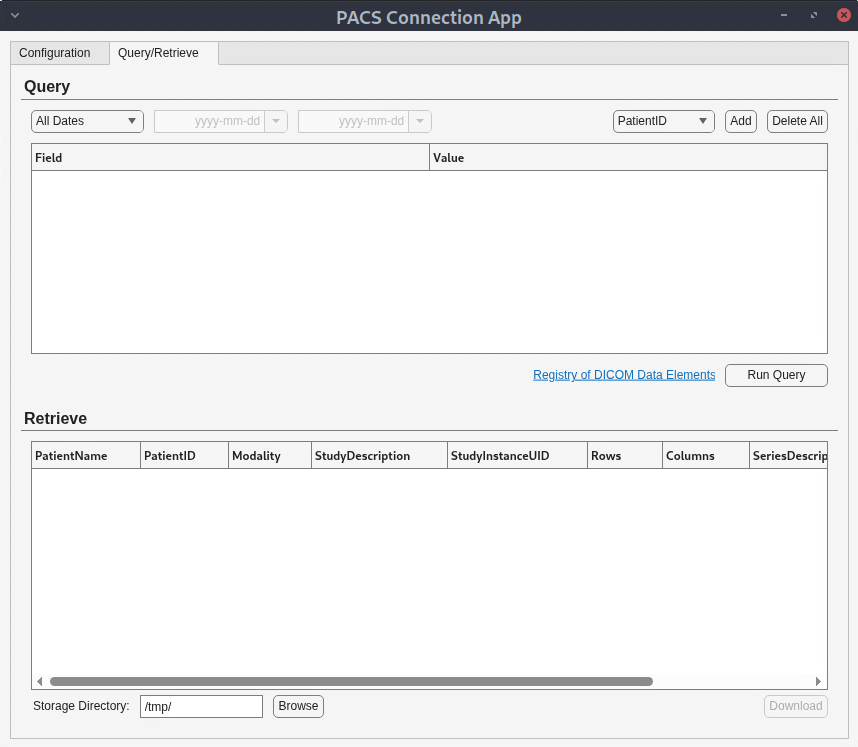Open Registry of DICOM Data Elements link
The width and height of the screenshot is (858, 747).
(624, 375)
